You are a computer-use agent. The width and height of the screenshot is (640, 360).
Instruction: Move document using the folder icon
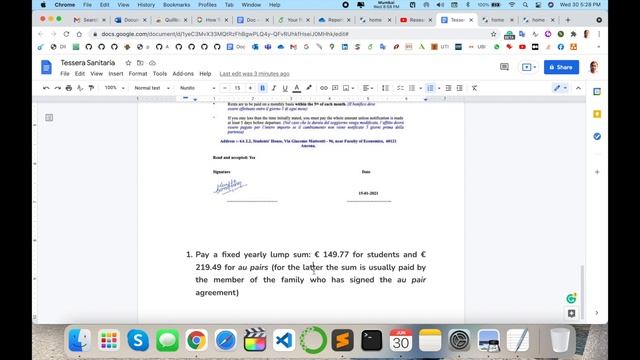point(140,63)
